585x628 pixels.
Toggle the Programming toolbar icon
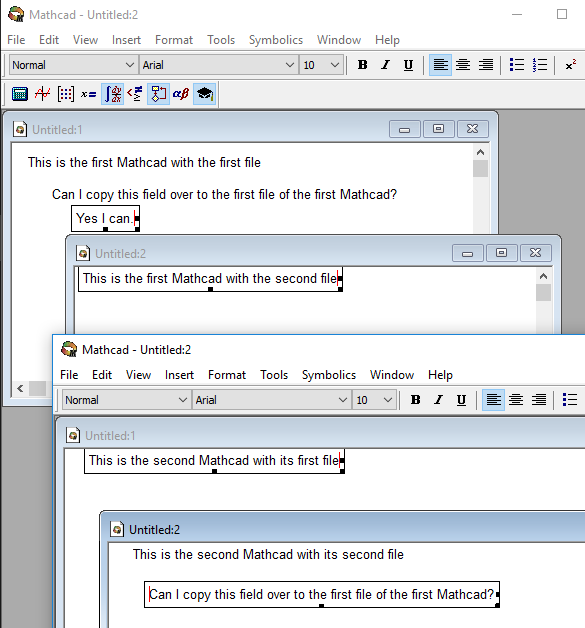(159, 94)
